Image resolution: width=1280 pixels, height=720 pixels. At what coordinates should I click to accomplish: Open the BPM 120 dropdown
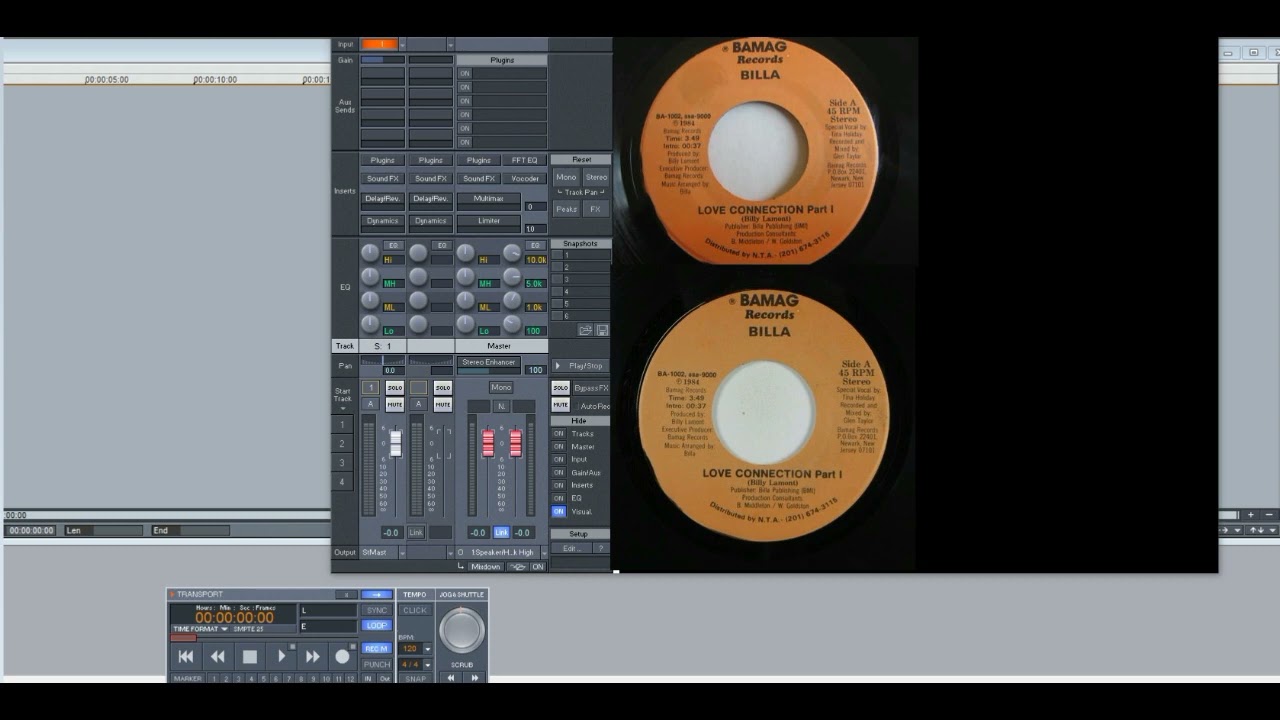(x=428, y=649)
